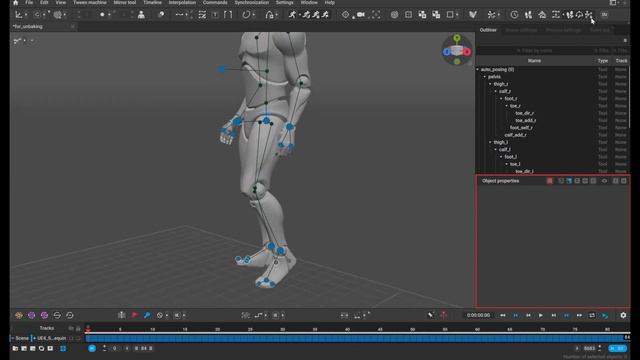Click the blue square icon below tracks
640x360 pixels.
tap(63, 349)
